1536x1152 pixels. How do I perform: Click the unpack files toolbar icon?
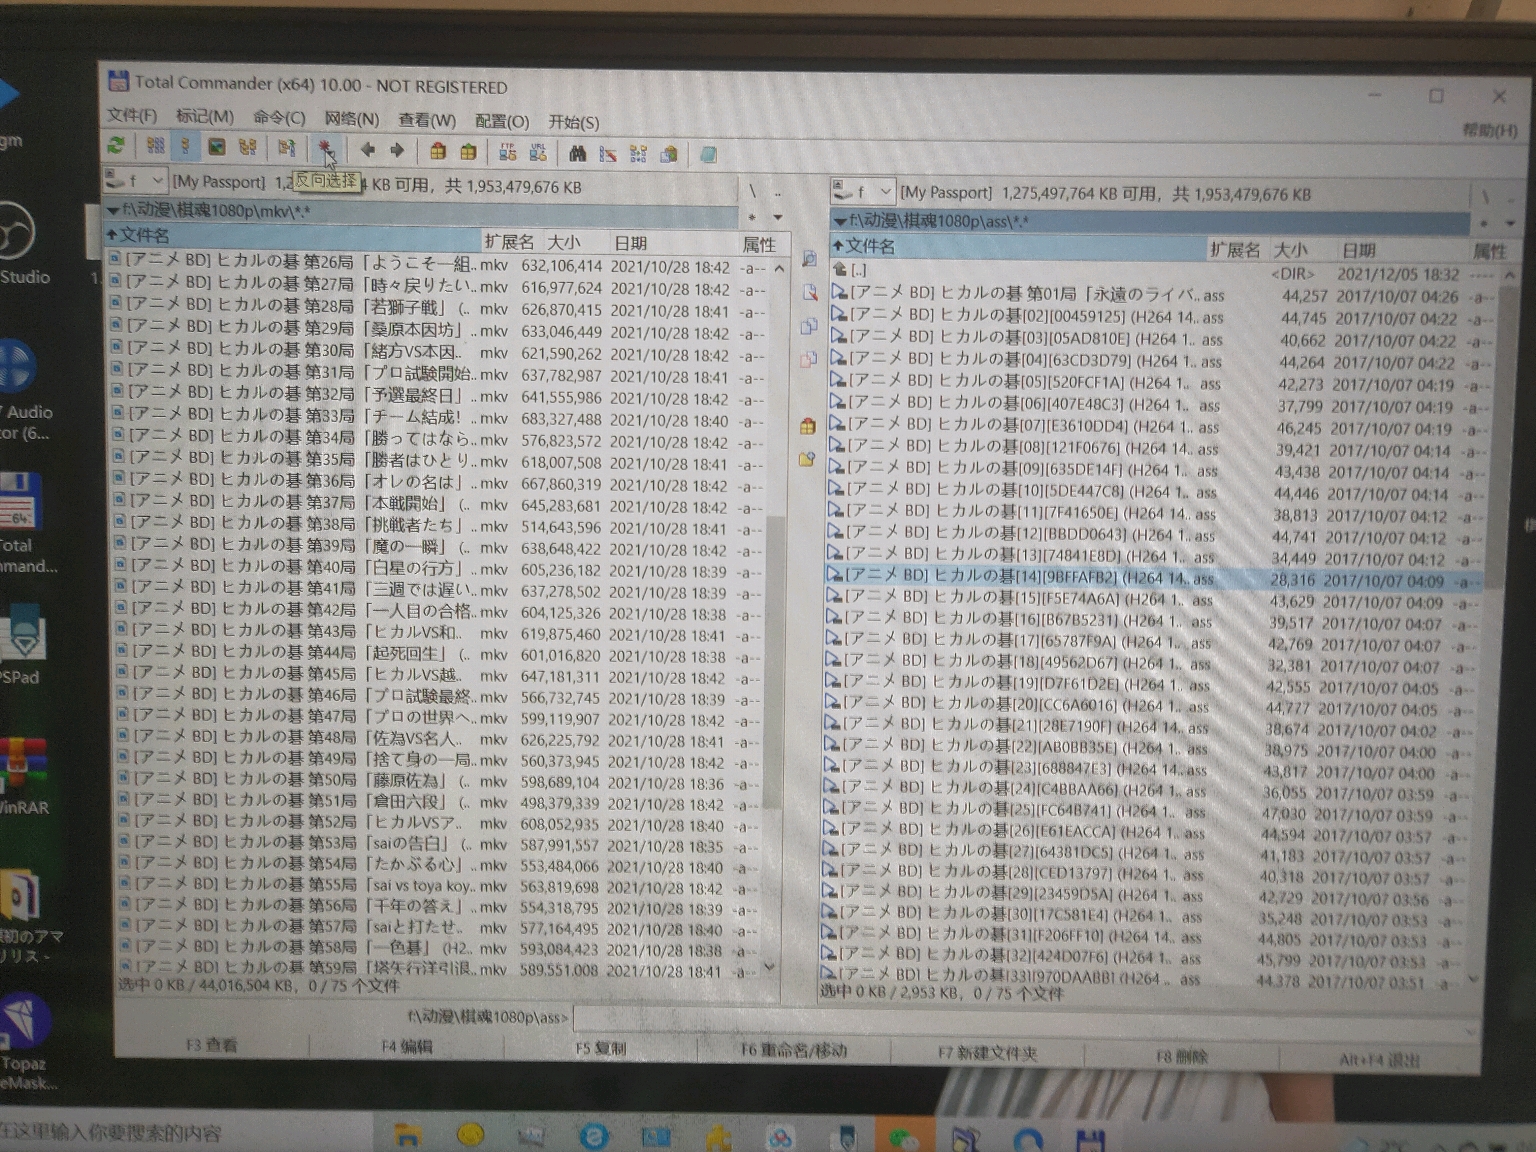(x=468, y=151)
